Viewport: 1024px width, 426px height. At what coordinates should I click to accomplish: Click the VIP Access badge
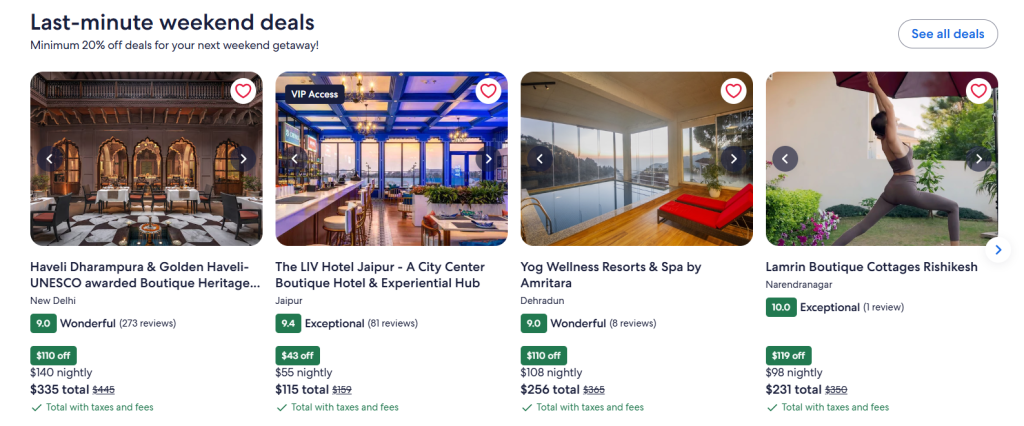[x=313, y=94]
